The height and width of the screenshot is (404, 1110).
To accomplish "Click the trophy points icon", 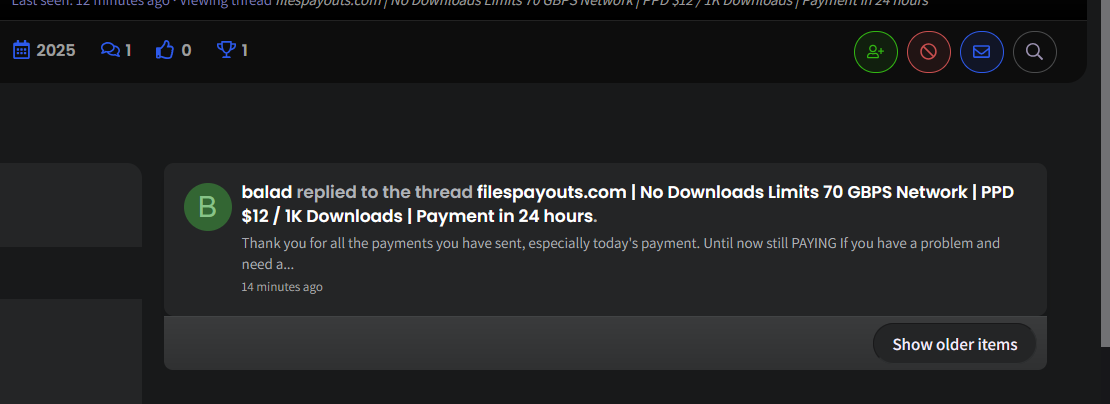I will pyautogui.click(x=226, y=50).
